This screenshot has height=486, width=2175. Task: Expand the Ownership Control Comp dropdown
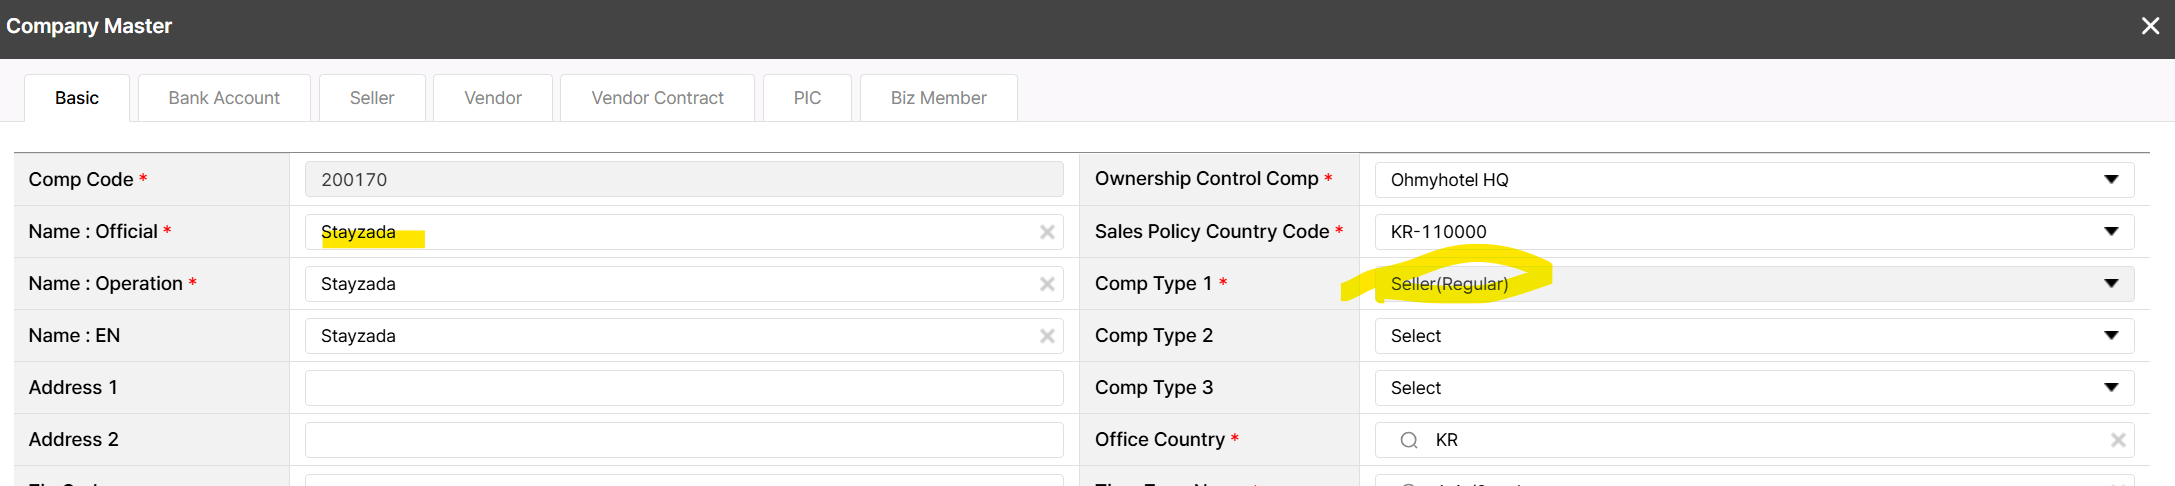point(2111,180)
